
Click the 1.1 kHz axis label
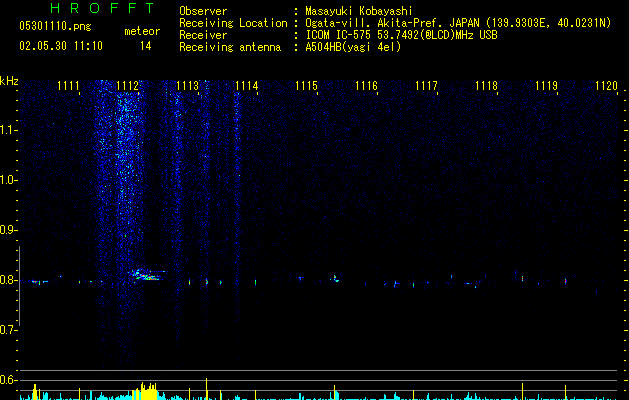[8, 130]
